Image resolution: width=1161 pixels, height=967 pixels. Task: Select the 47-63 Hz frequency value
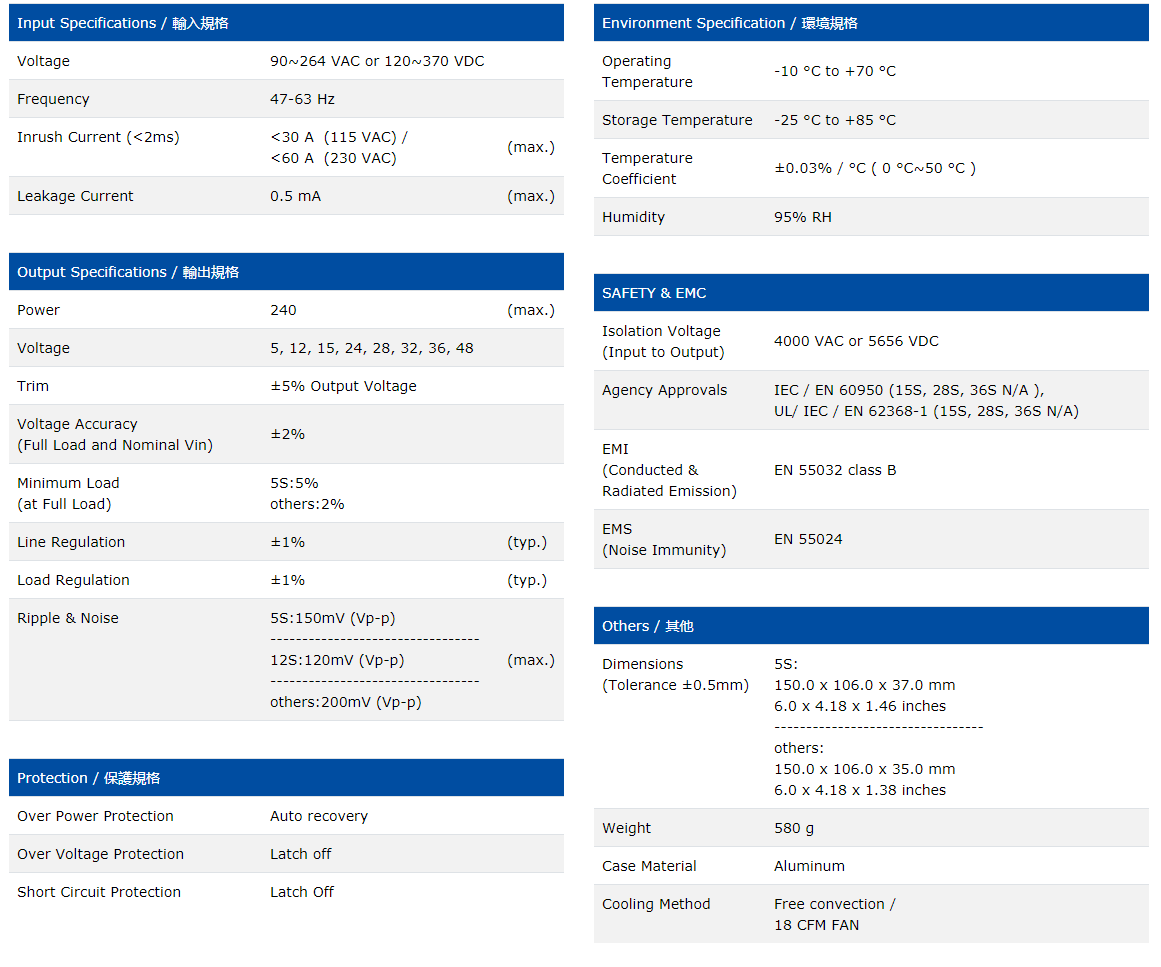[x=302, y=99]
